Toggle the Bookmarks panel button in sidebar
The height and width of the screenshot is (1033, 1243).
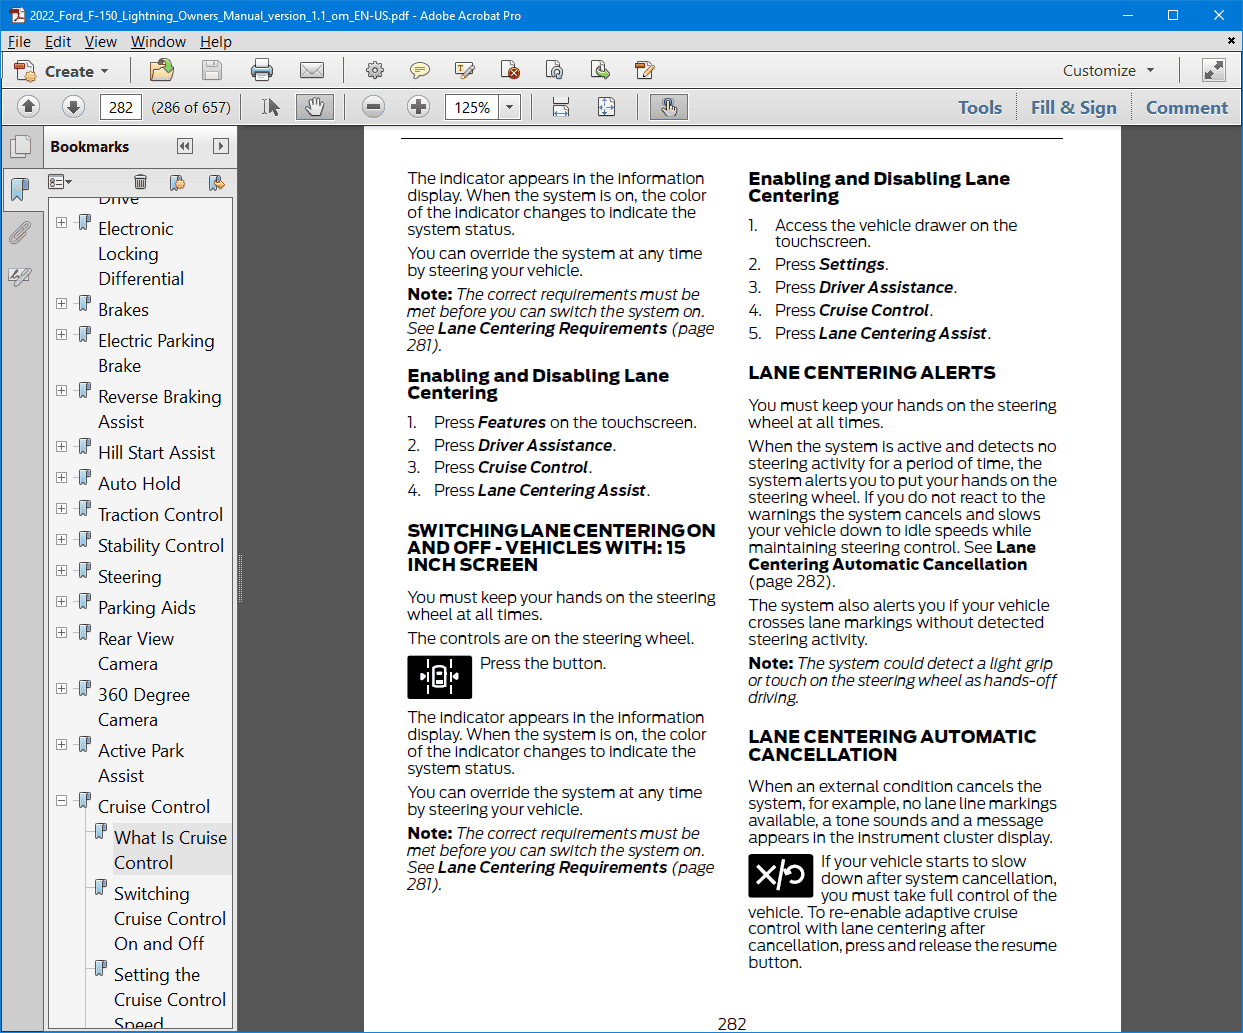[x=20, y=189]
